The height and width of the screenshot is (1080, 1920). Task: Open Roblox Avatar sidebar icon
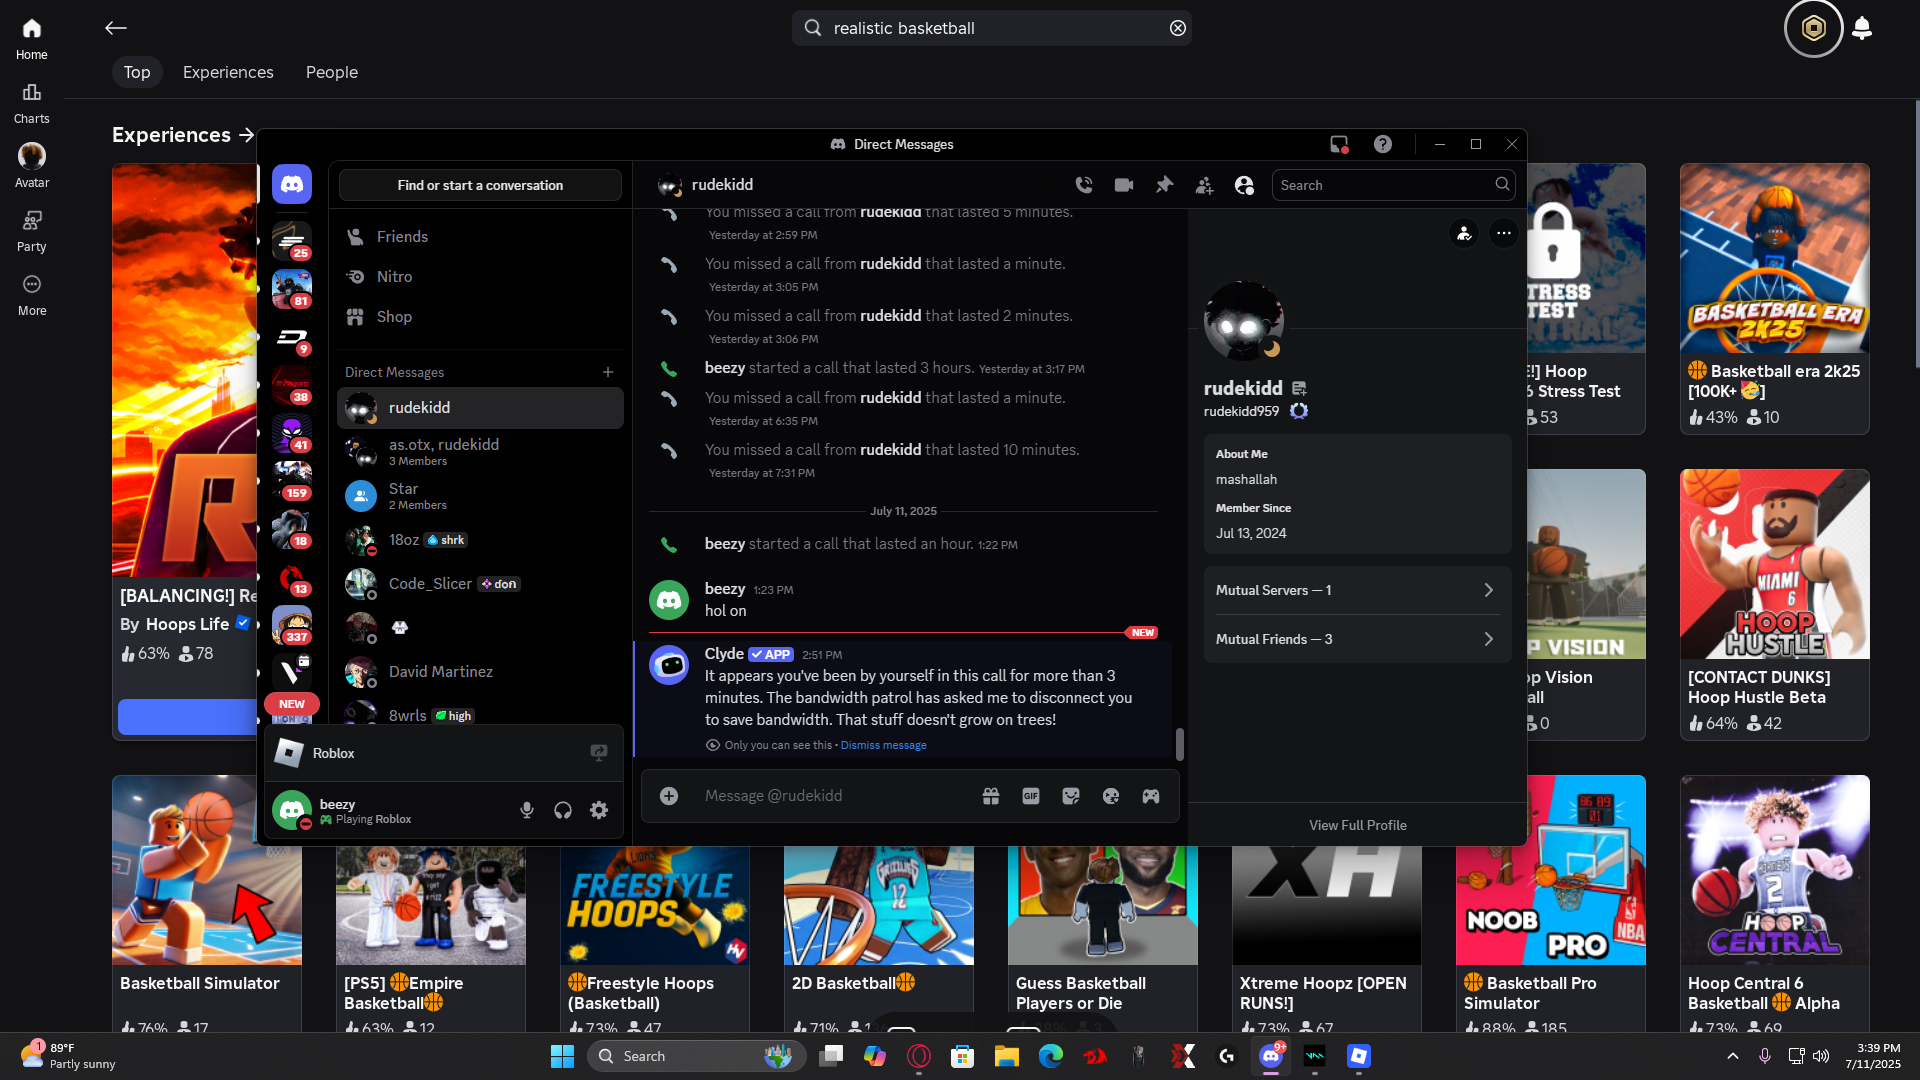32,167
